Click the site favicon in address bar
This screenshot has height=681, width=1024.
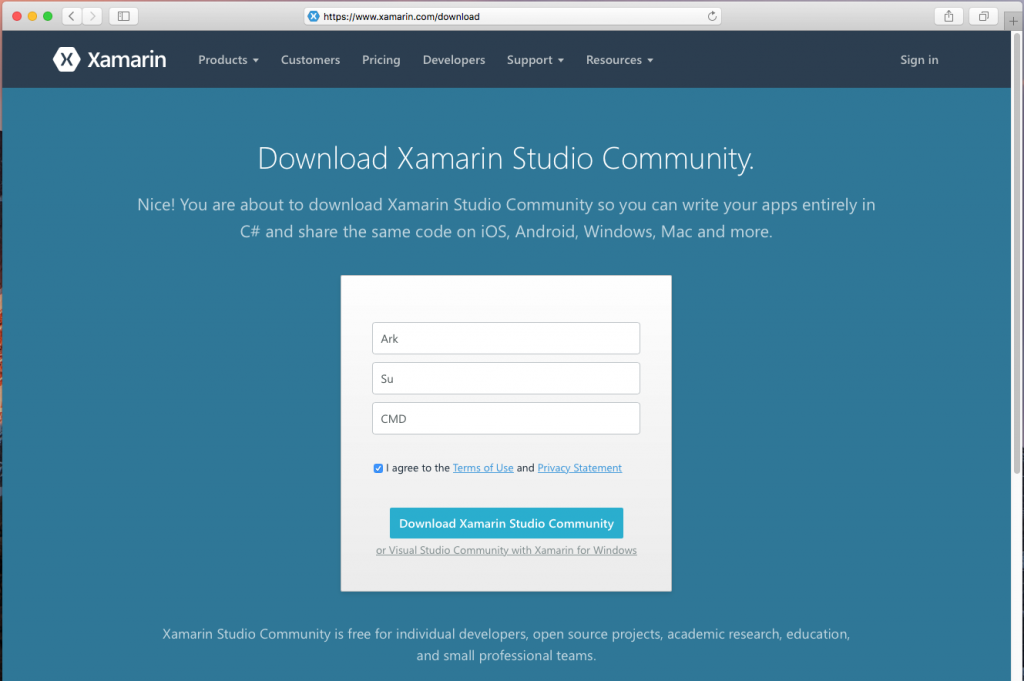coord(313,16)
